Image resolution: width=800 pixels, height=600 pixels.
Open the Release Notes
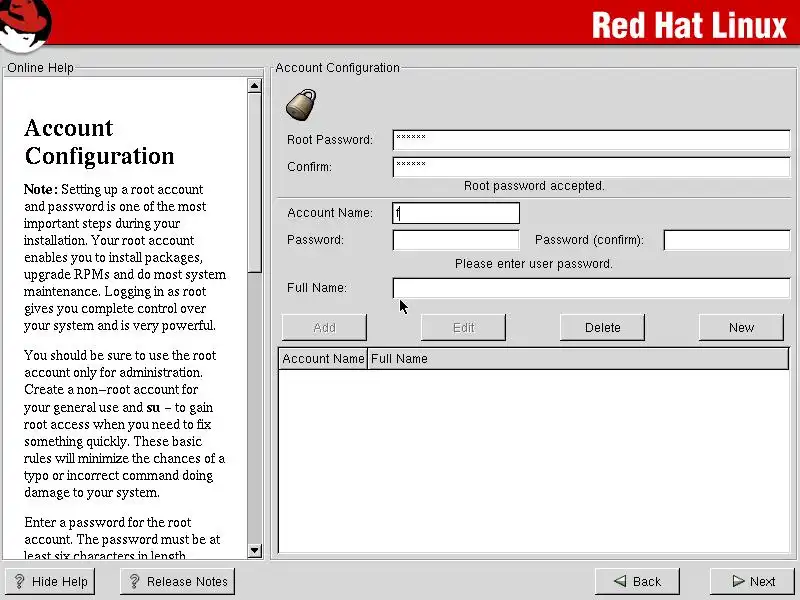[178, 582]
